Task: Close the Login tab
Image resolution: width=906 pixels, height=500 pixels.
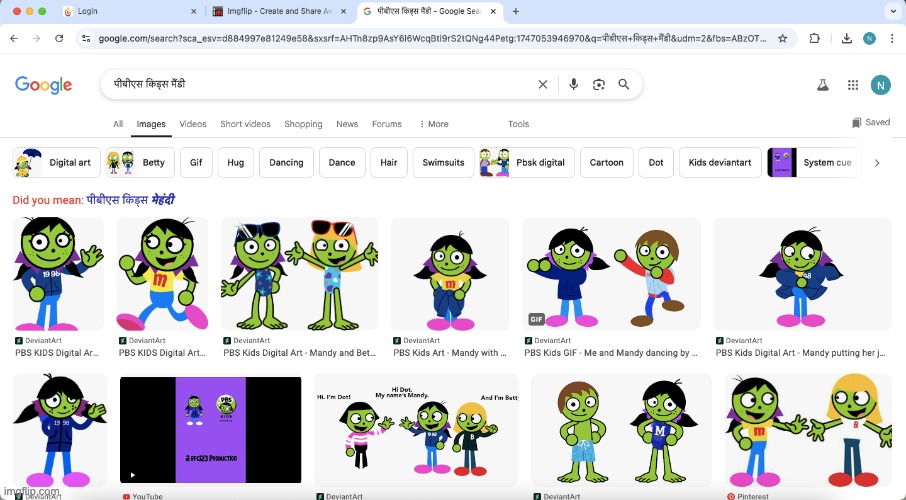Action: pyautogui.click(x=194, y=11)
